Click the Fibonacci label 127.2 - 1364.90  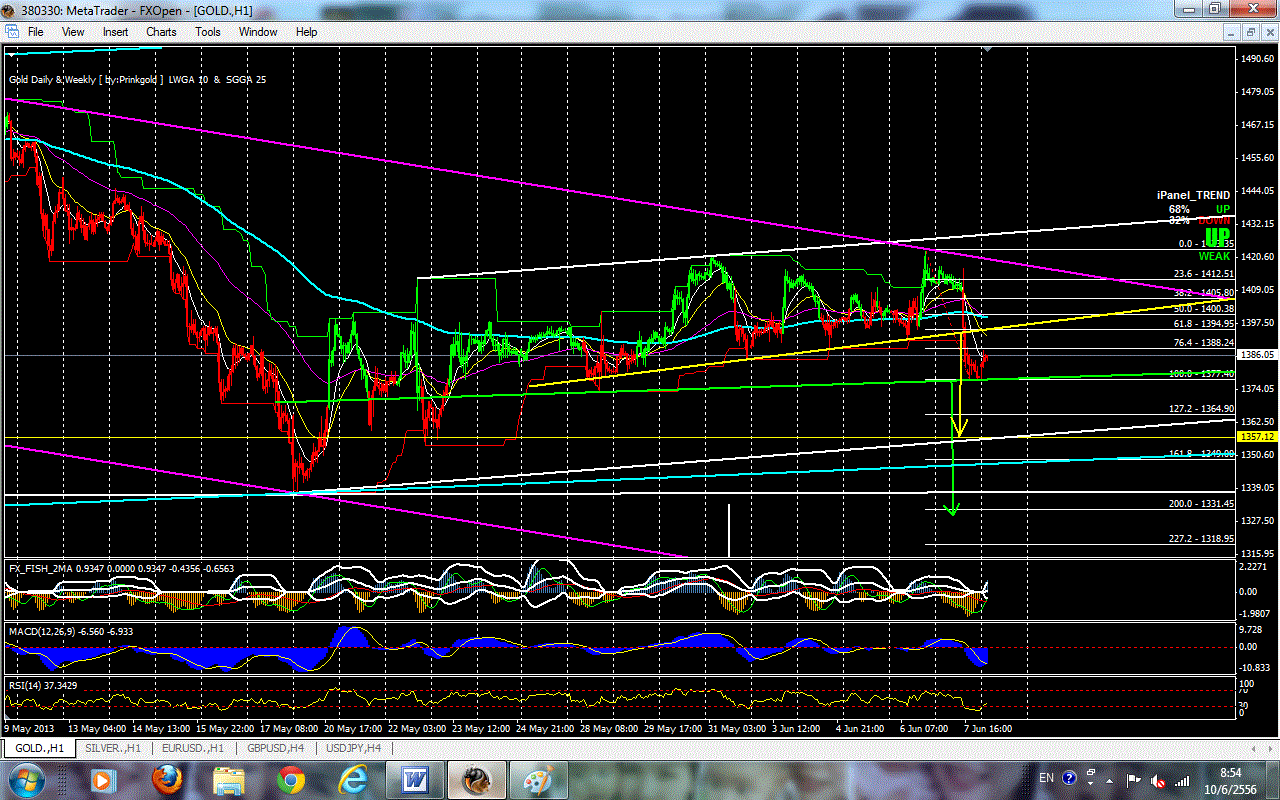click(x=1201, y=409)
